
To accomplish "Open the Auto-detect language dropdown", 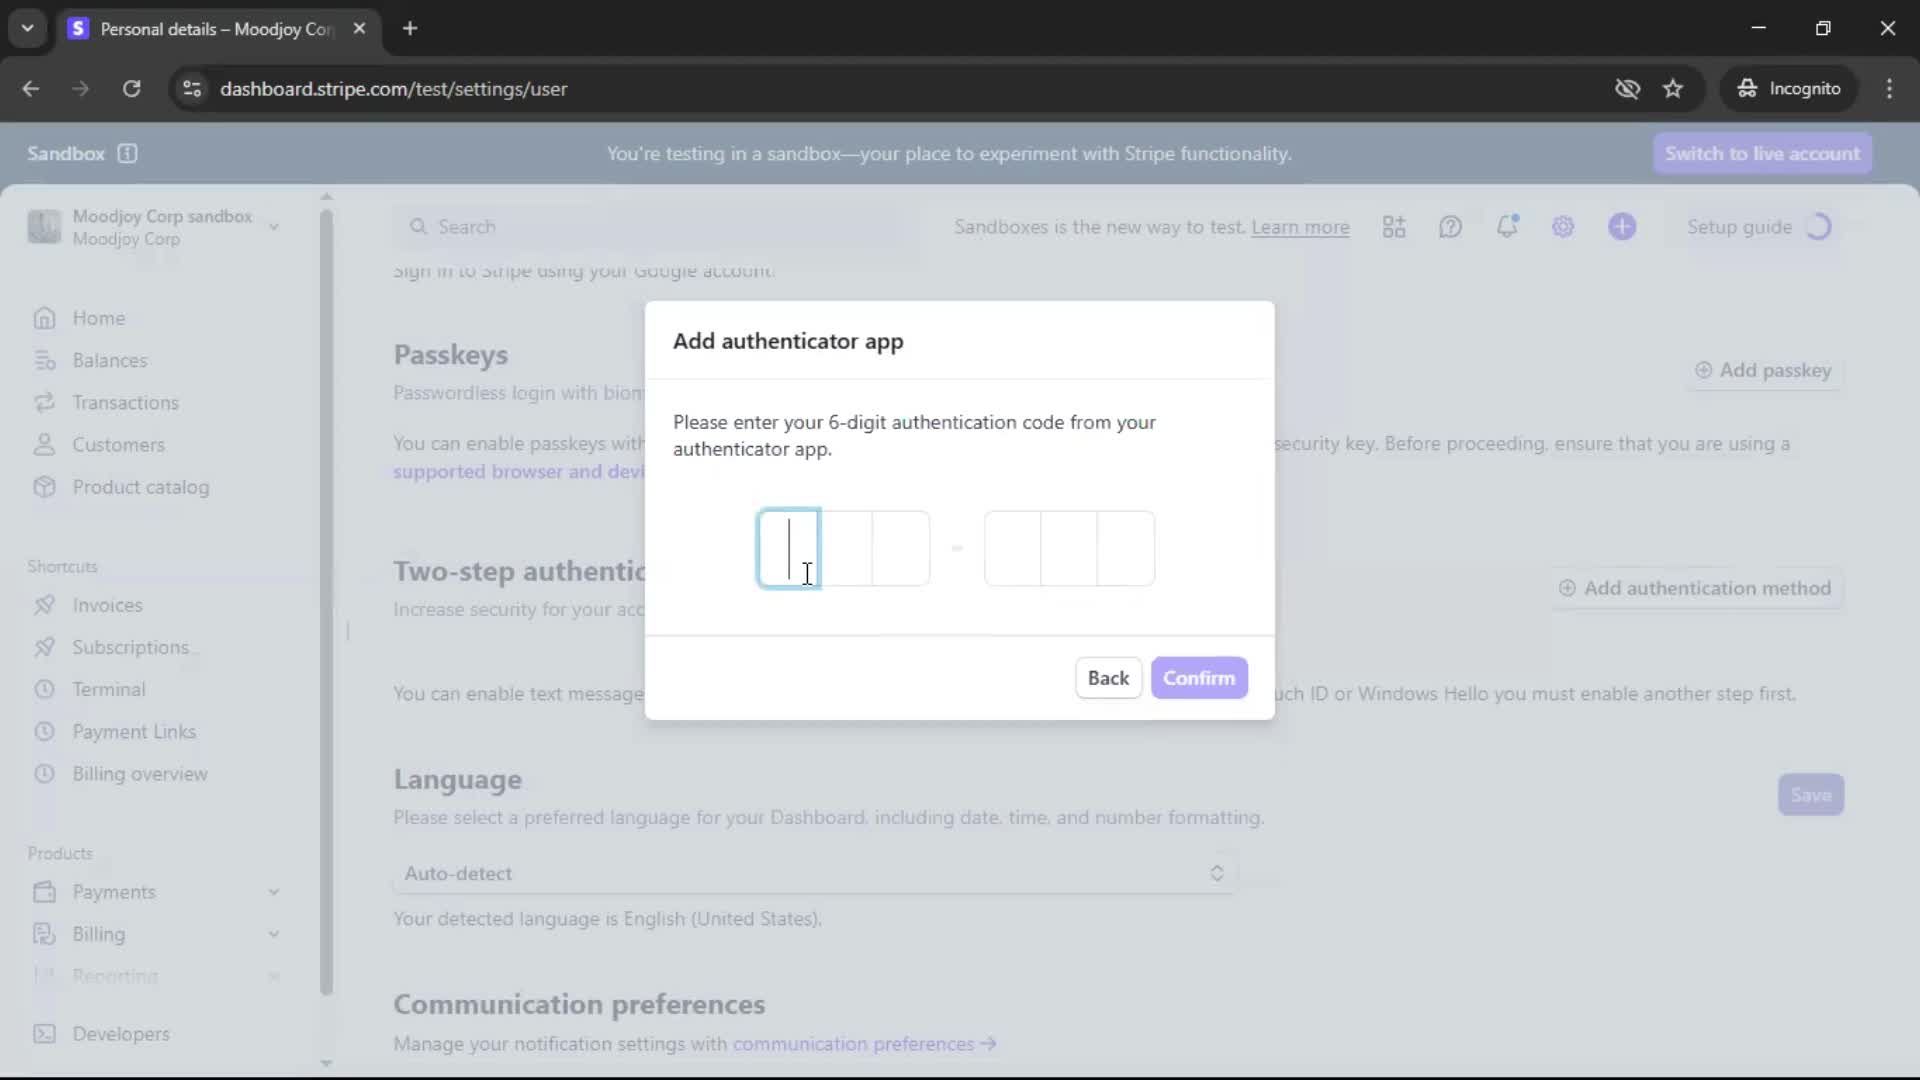I will (814, 873).
